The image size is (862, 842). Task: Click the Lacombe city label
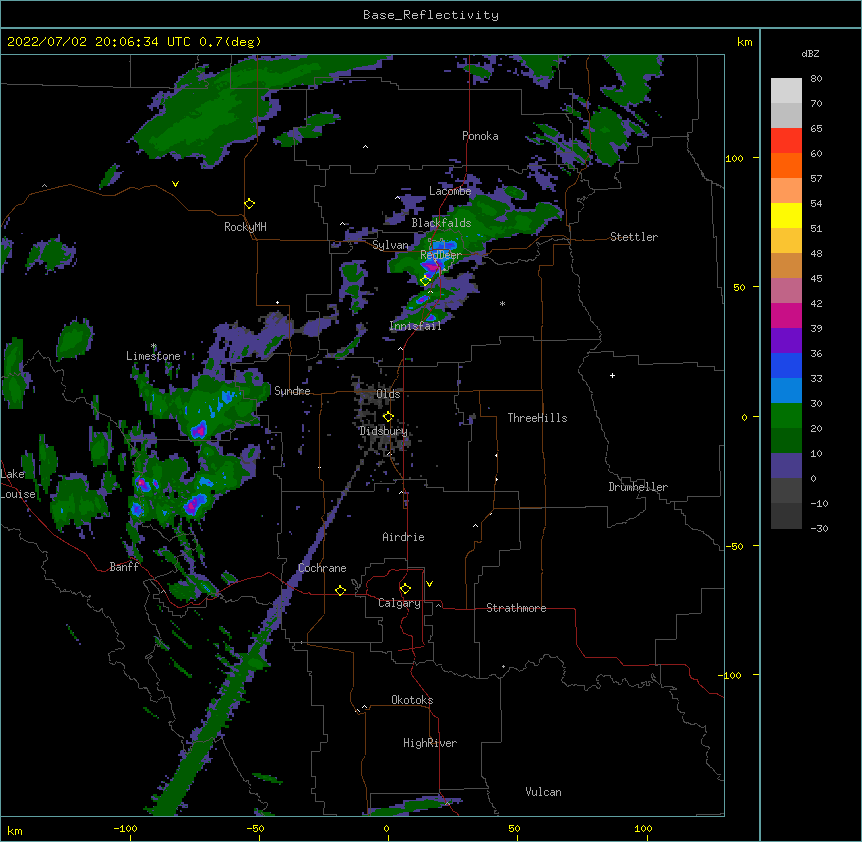[450, 191]
